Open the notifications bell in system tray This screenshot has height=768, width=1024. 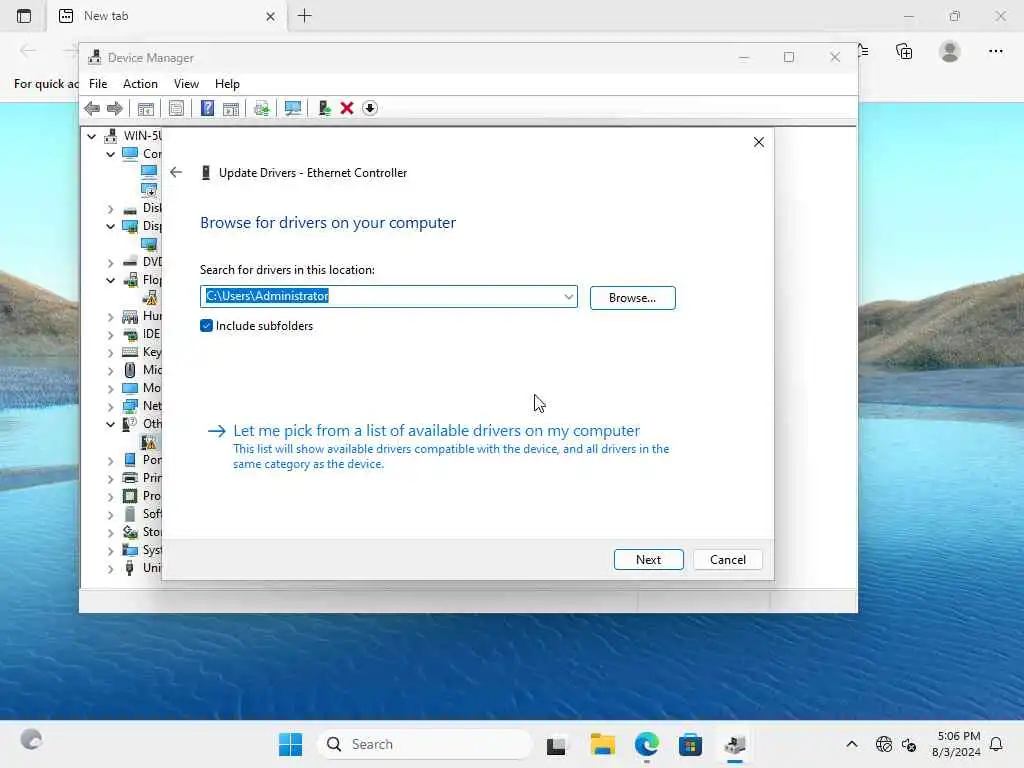(x=997, y=744)
